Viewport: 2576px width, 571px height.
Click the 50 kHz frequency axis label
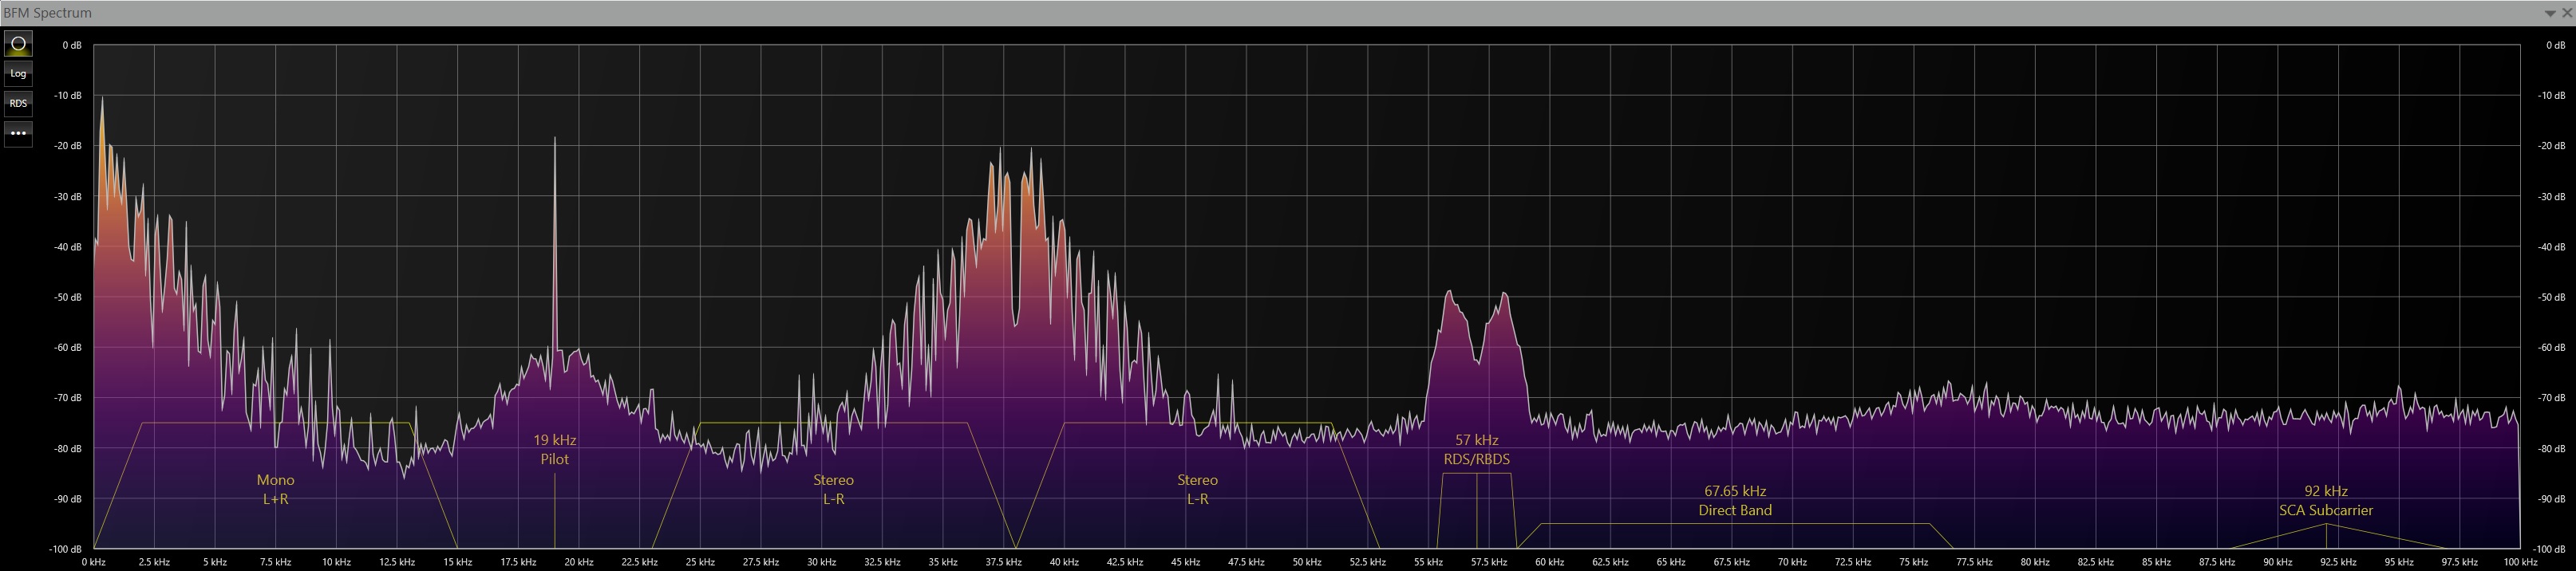tap(1306, 562)
